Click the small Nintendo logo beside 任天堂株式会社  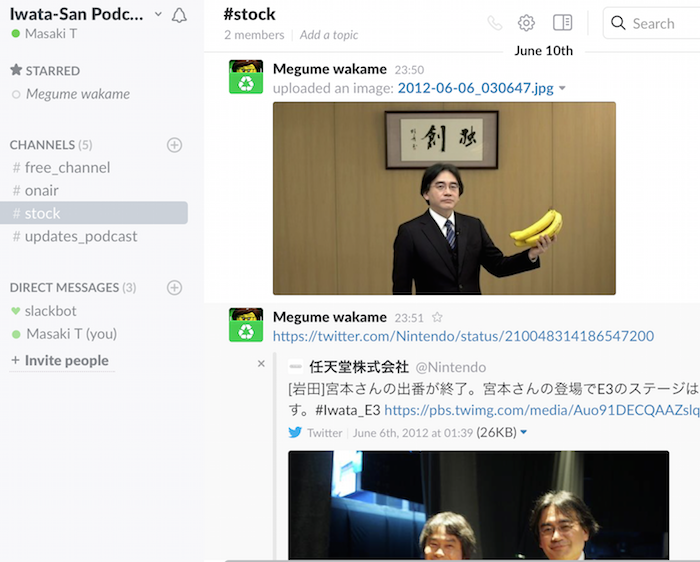click(296, 367)
